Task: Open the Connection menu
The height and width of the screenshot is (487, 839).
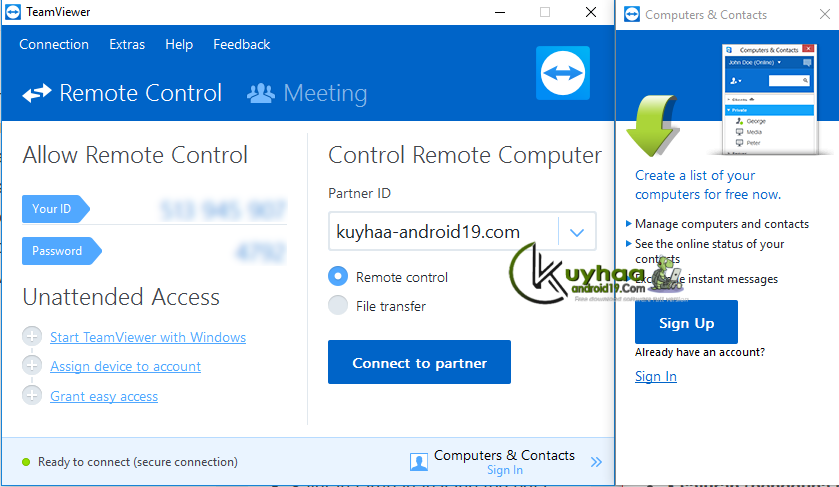Action: tap(54, 44)
